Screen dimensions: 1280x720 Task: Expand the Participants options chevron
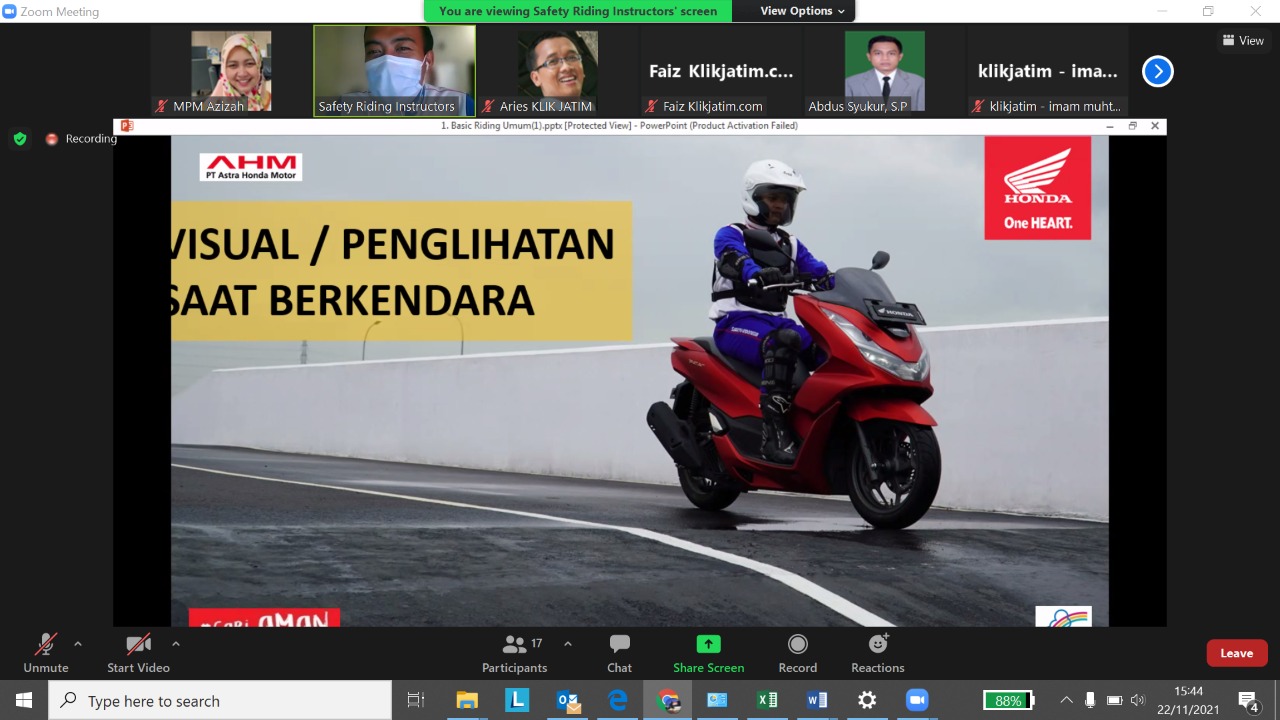tap(568, 644)
